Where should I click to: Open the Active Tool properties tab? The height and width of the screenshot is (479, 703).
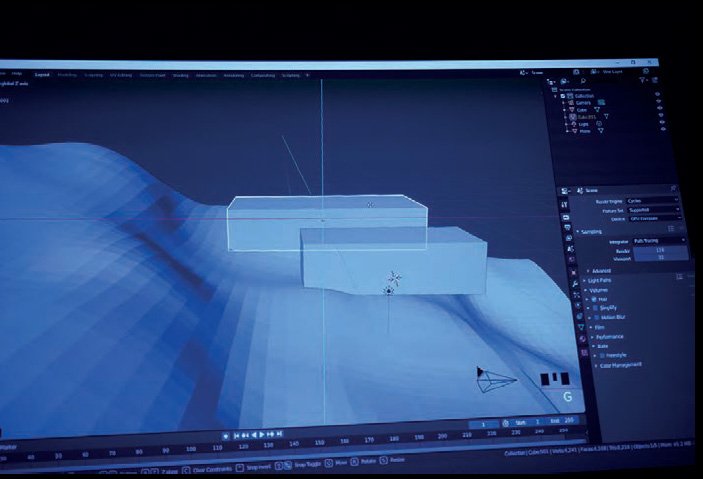click(x=564, y=205)
